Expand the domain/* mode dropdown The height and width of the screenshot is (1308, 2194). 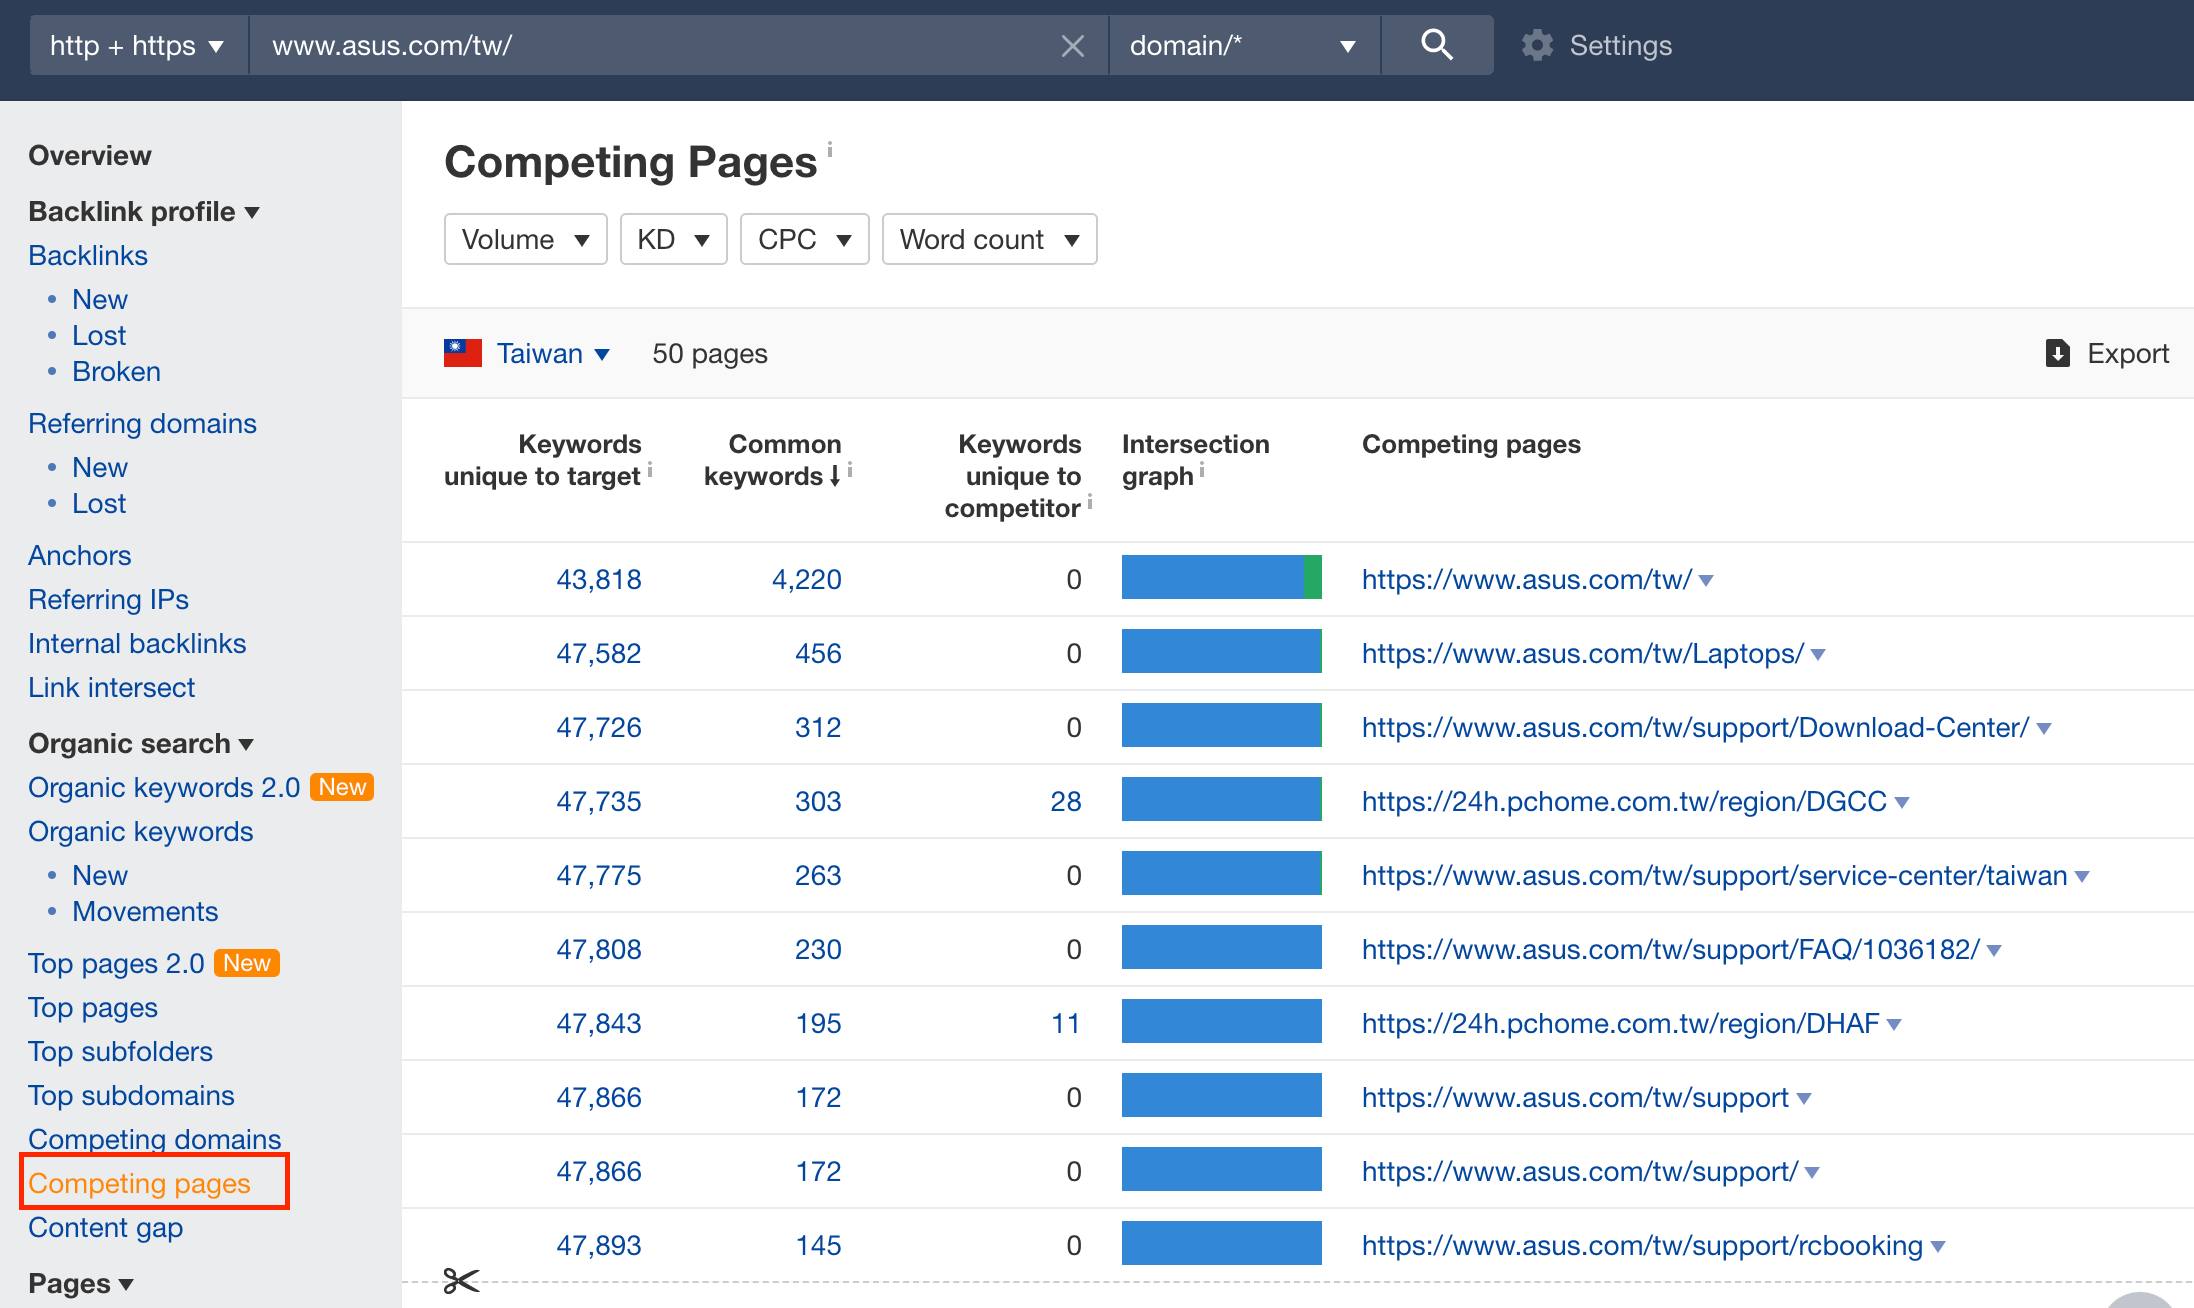(x=1243, y=45)
